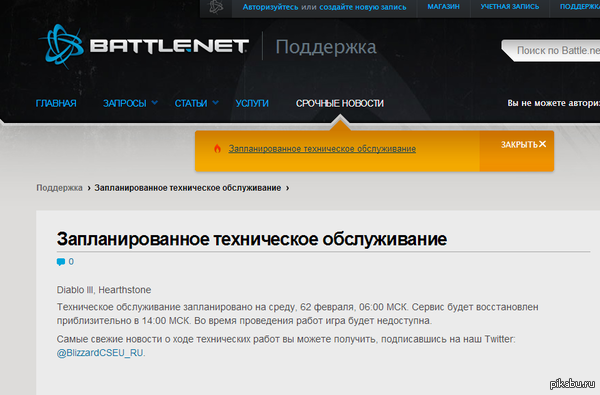The height and width of the screenshot is (395, 600).
Task: Click the flame icon in orange banner
Action: [217, 149]
